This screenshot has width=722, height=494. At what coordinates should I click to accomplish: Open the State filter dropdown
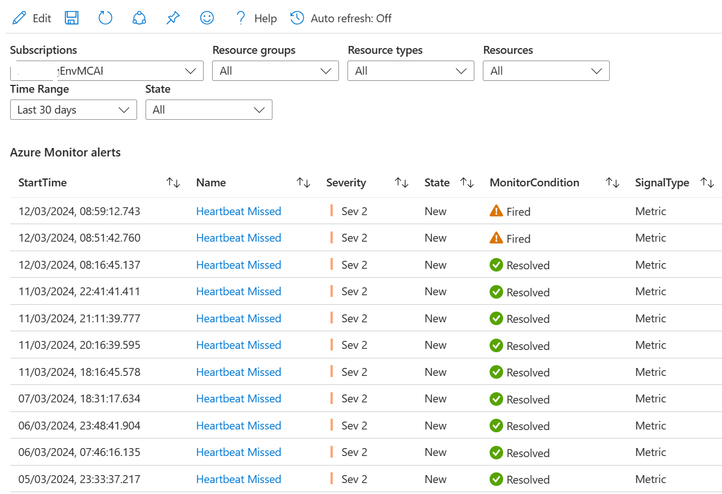tap(209, 110)
